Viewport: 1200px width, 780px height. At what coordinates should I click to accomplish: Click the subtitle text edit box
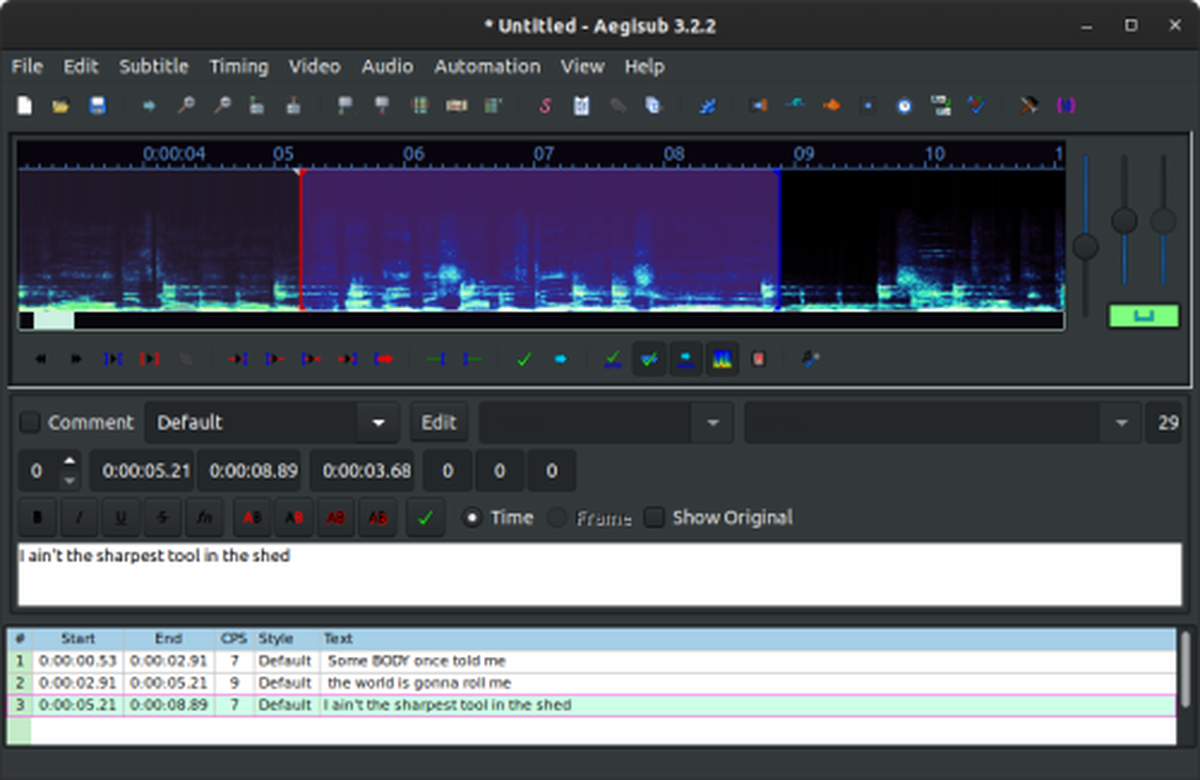coord(600,575)
